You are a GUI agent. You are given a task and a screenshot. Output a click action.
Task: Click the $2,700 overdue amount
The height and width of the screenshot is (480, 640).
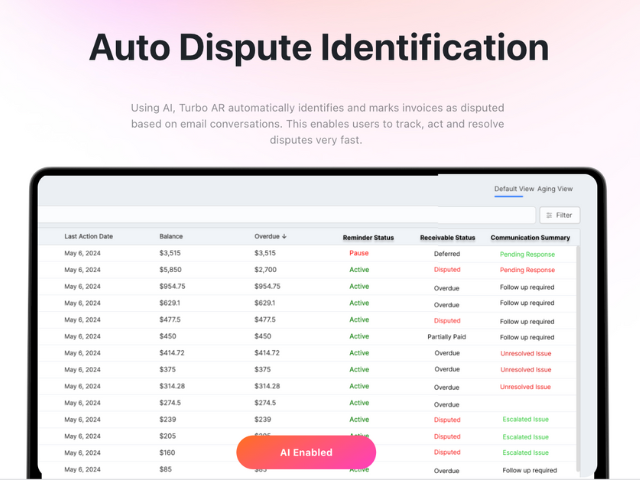point(265,269)
